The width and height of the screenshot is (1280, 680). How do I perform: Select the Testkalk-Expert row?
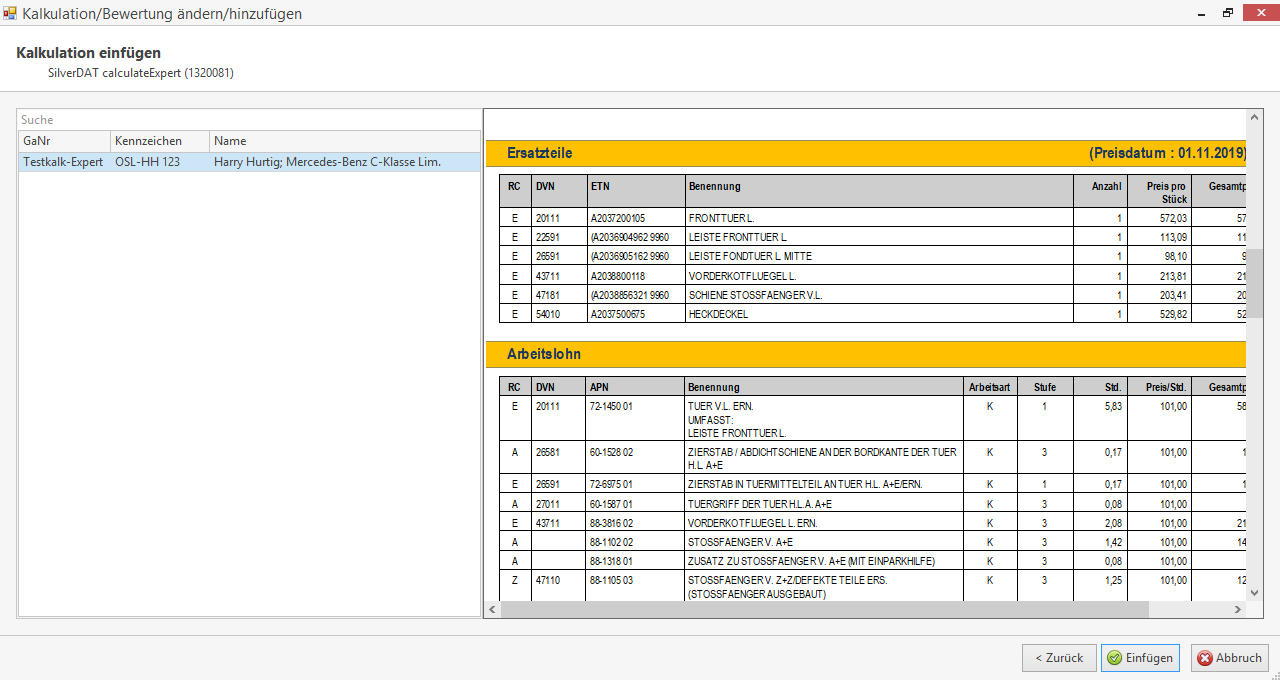tap(62, 162)
